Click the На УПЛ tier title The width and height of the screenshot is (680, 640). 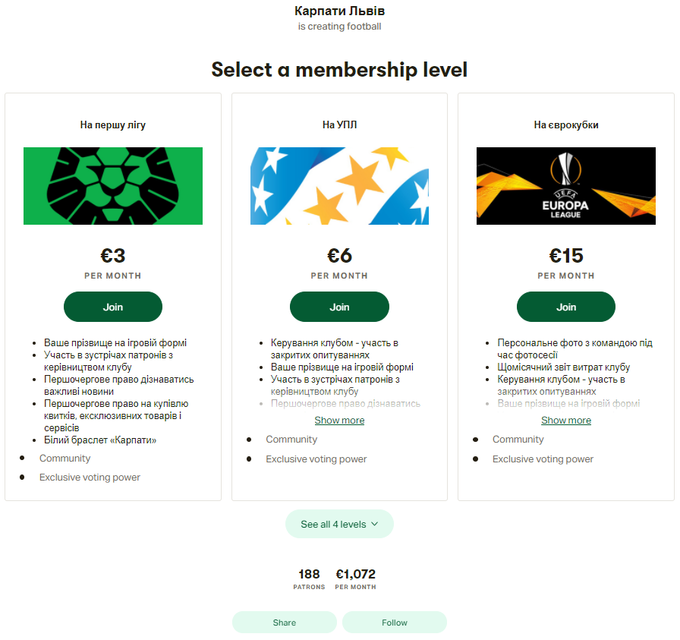(339, 125)
